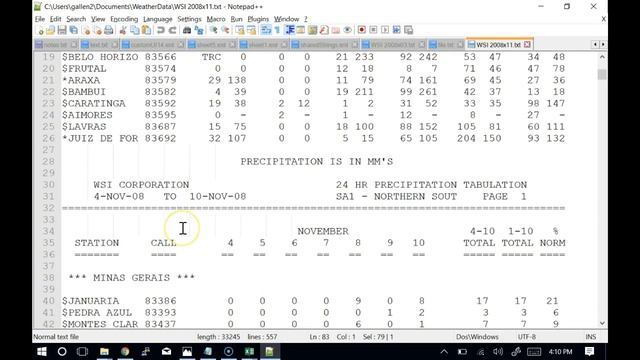Click the *** MINAS GERAIS *** heading
The height and width of the screenshot is (360, 640).
tap(131, 278)
